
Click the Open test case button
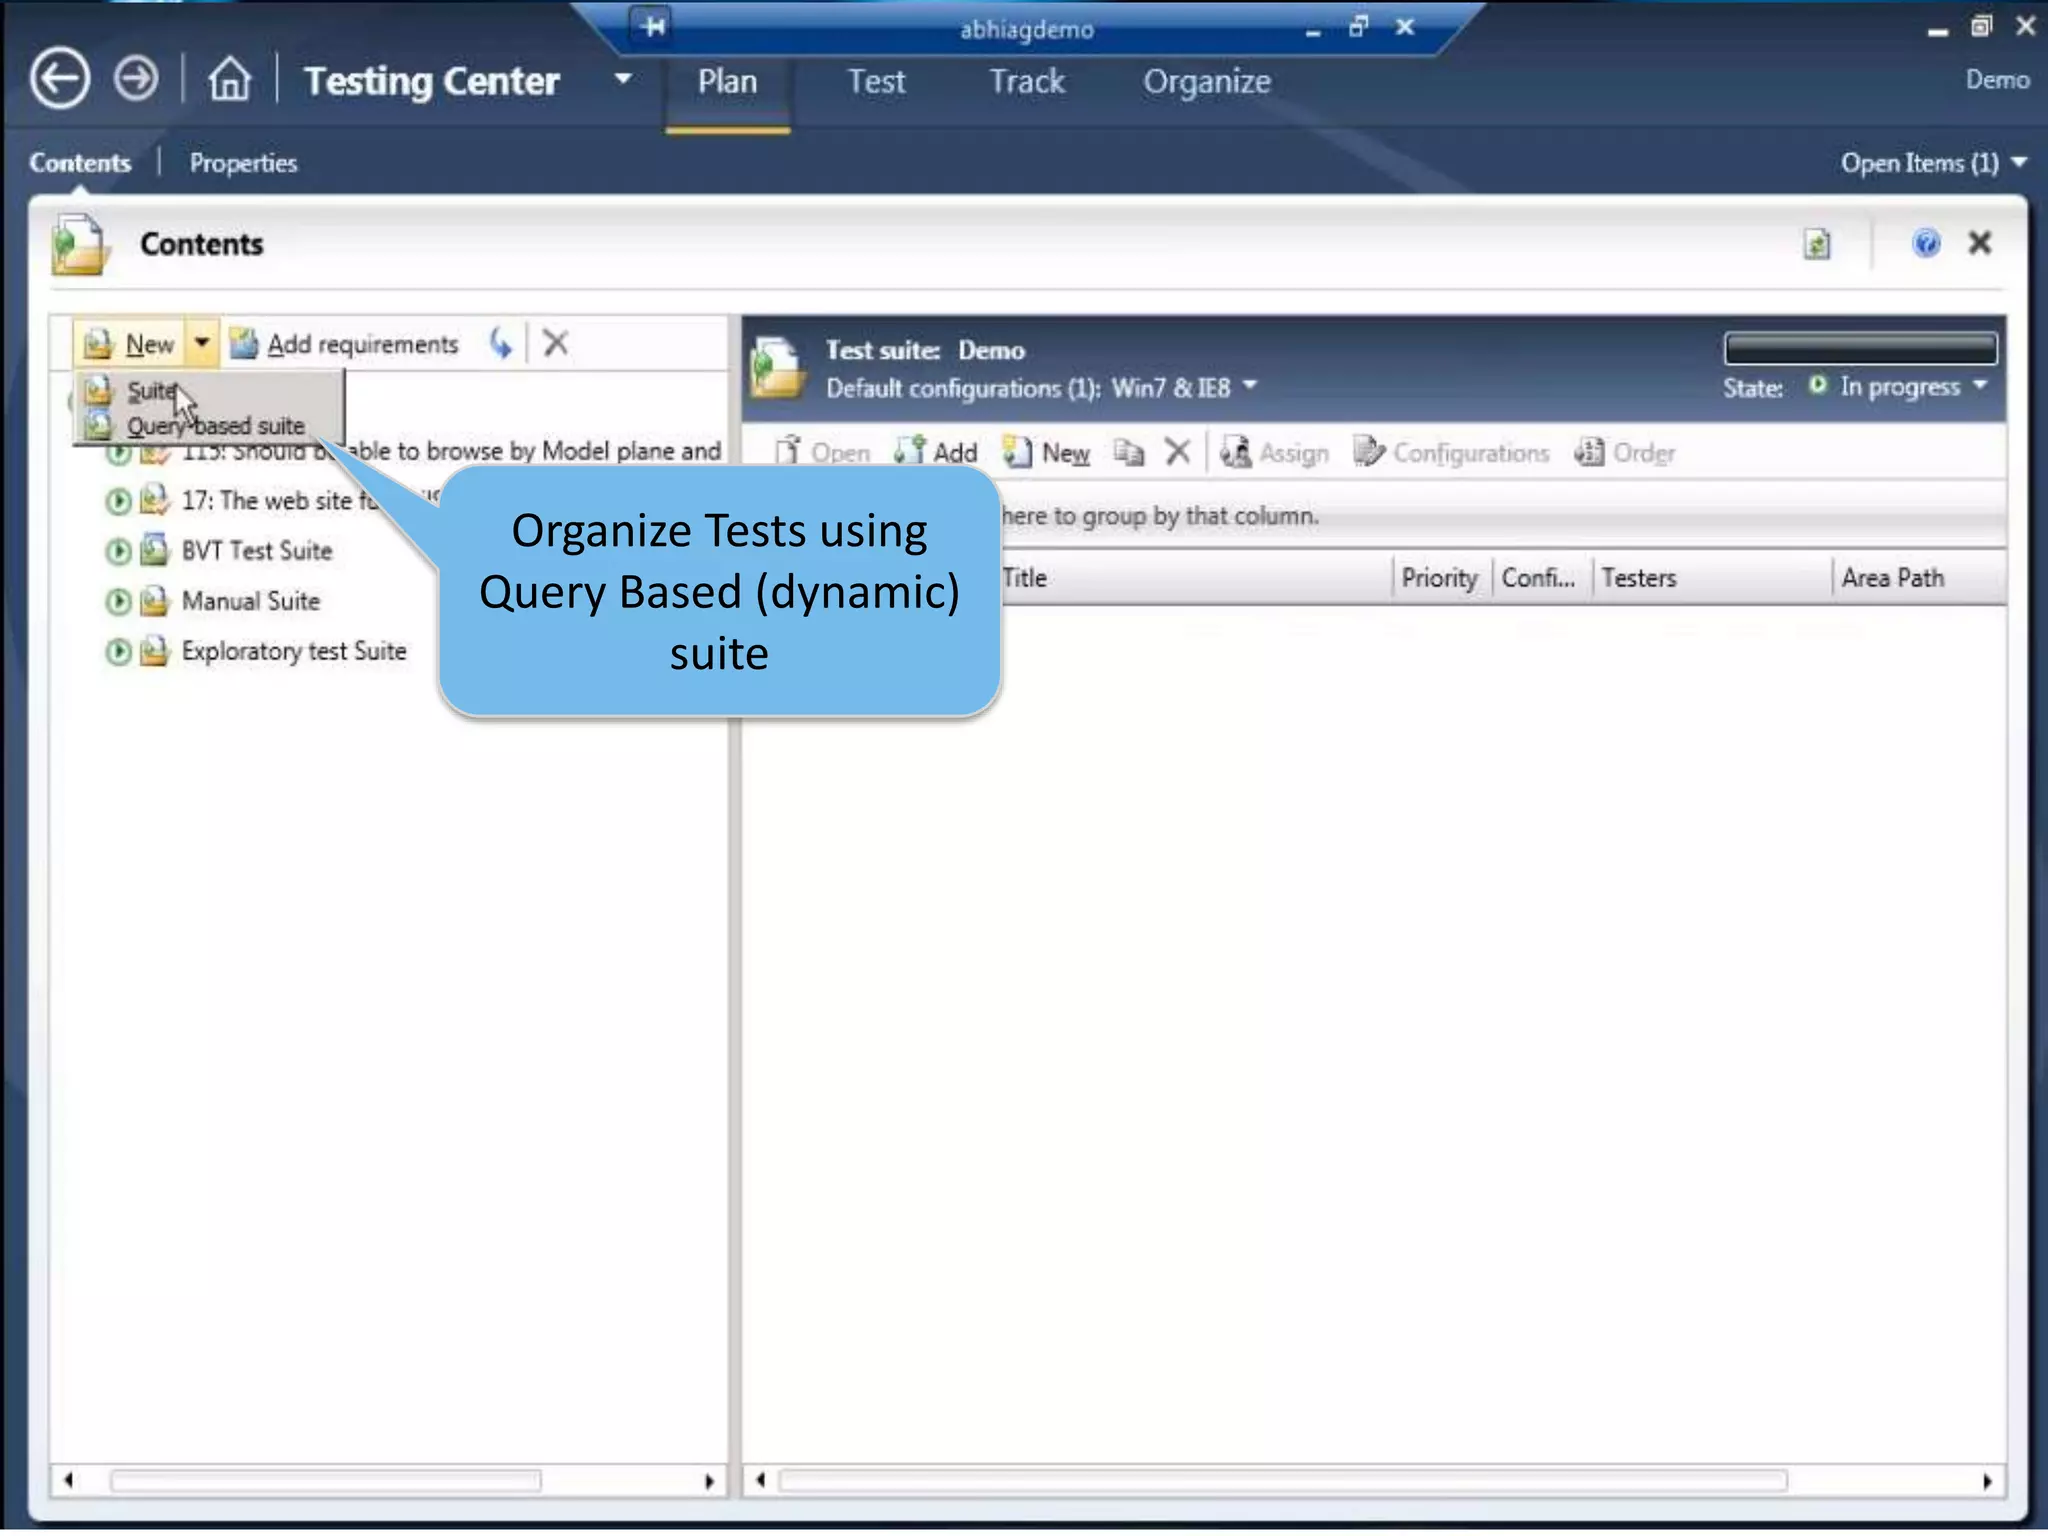(822, 452)
